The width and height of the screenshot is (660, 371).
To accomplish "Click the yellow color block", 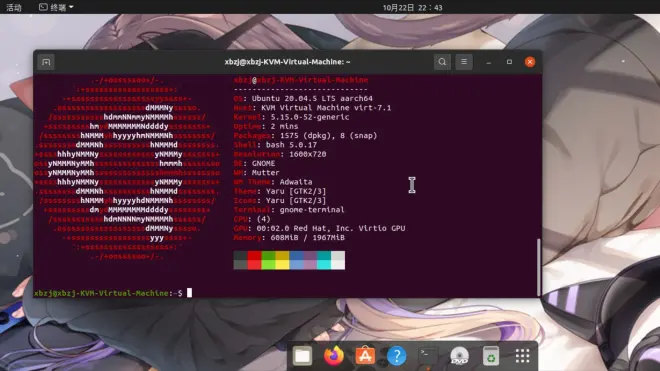I will pos(282,260).
